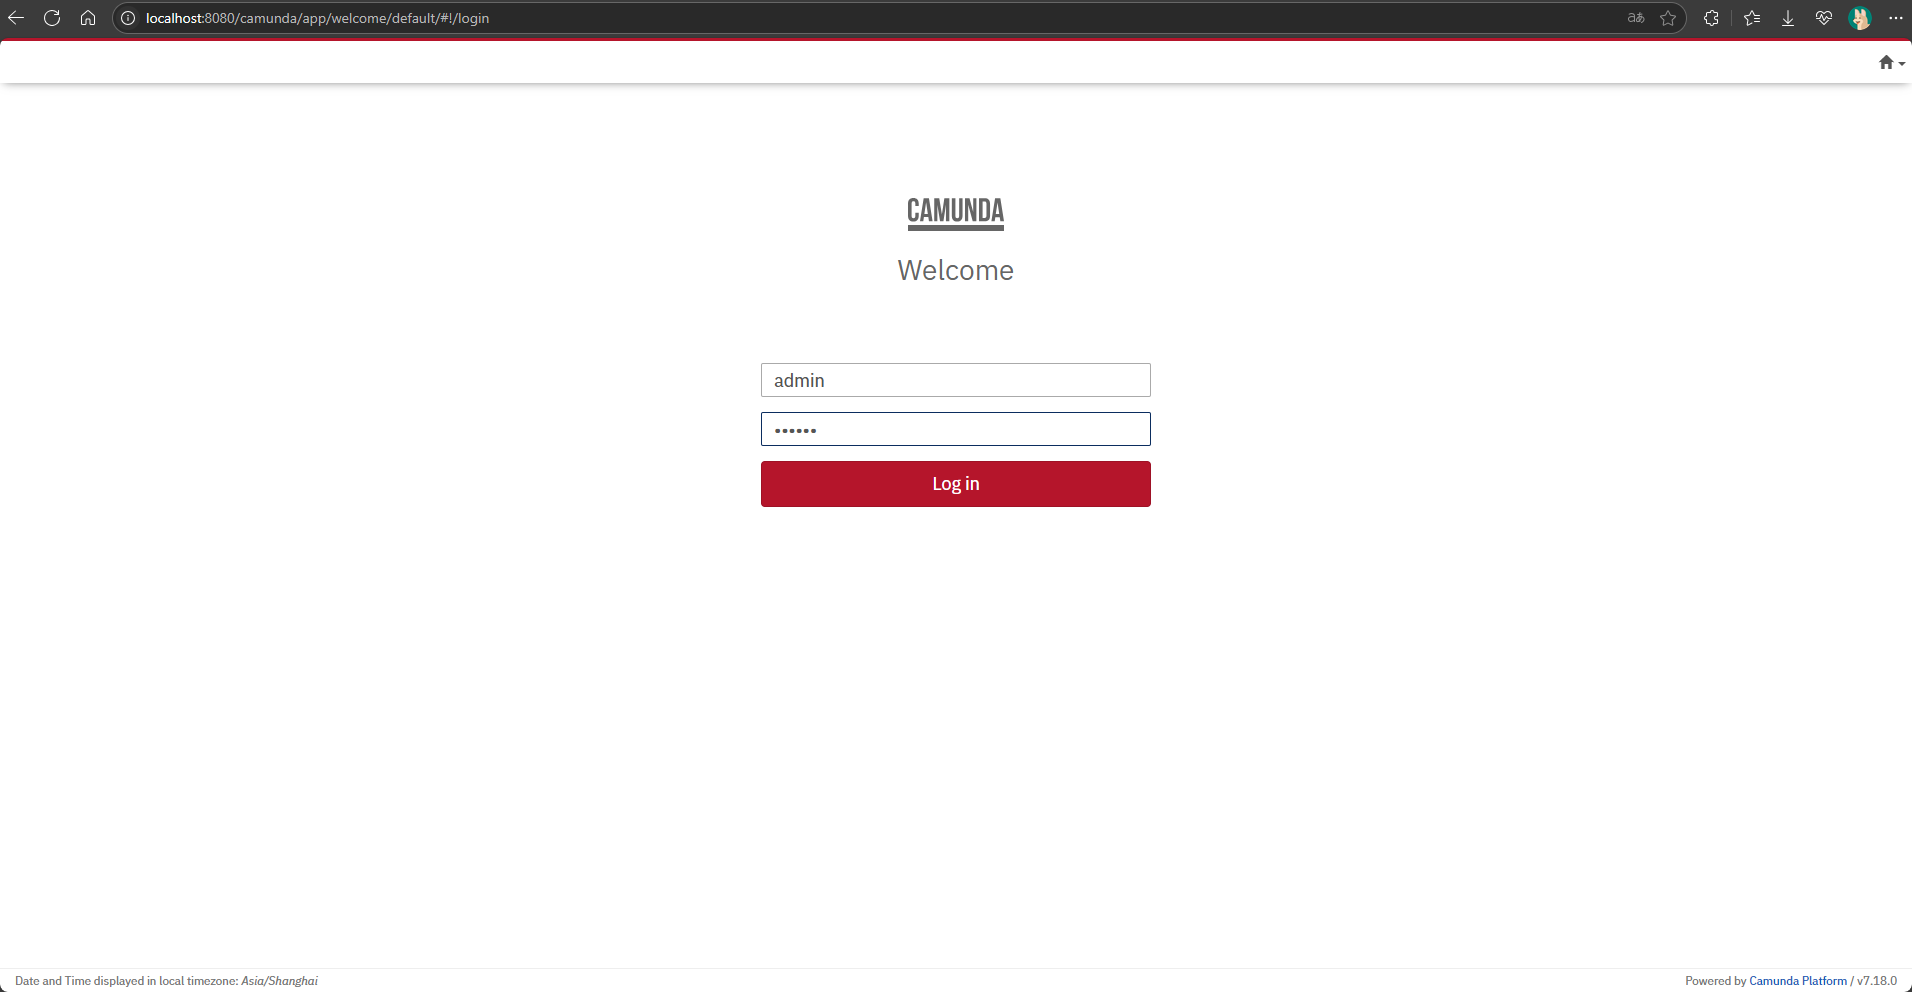The height and width of the screenshot is (992, 1912).
Task: Click the browser health heart-pulse icon
Action: click(x=1824, y=18)
